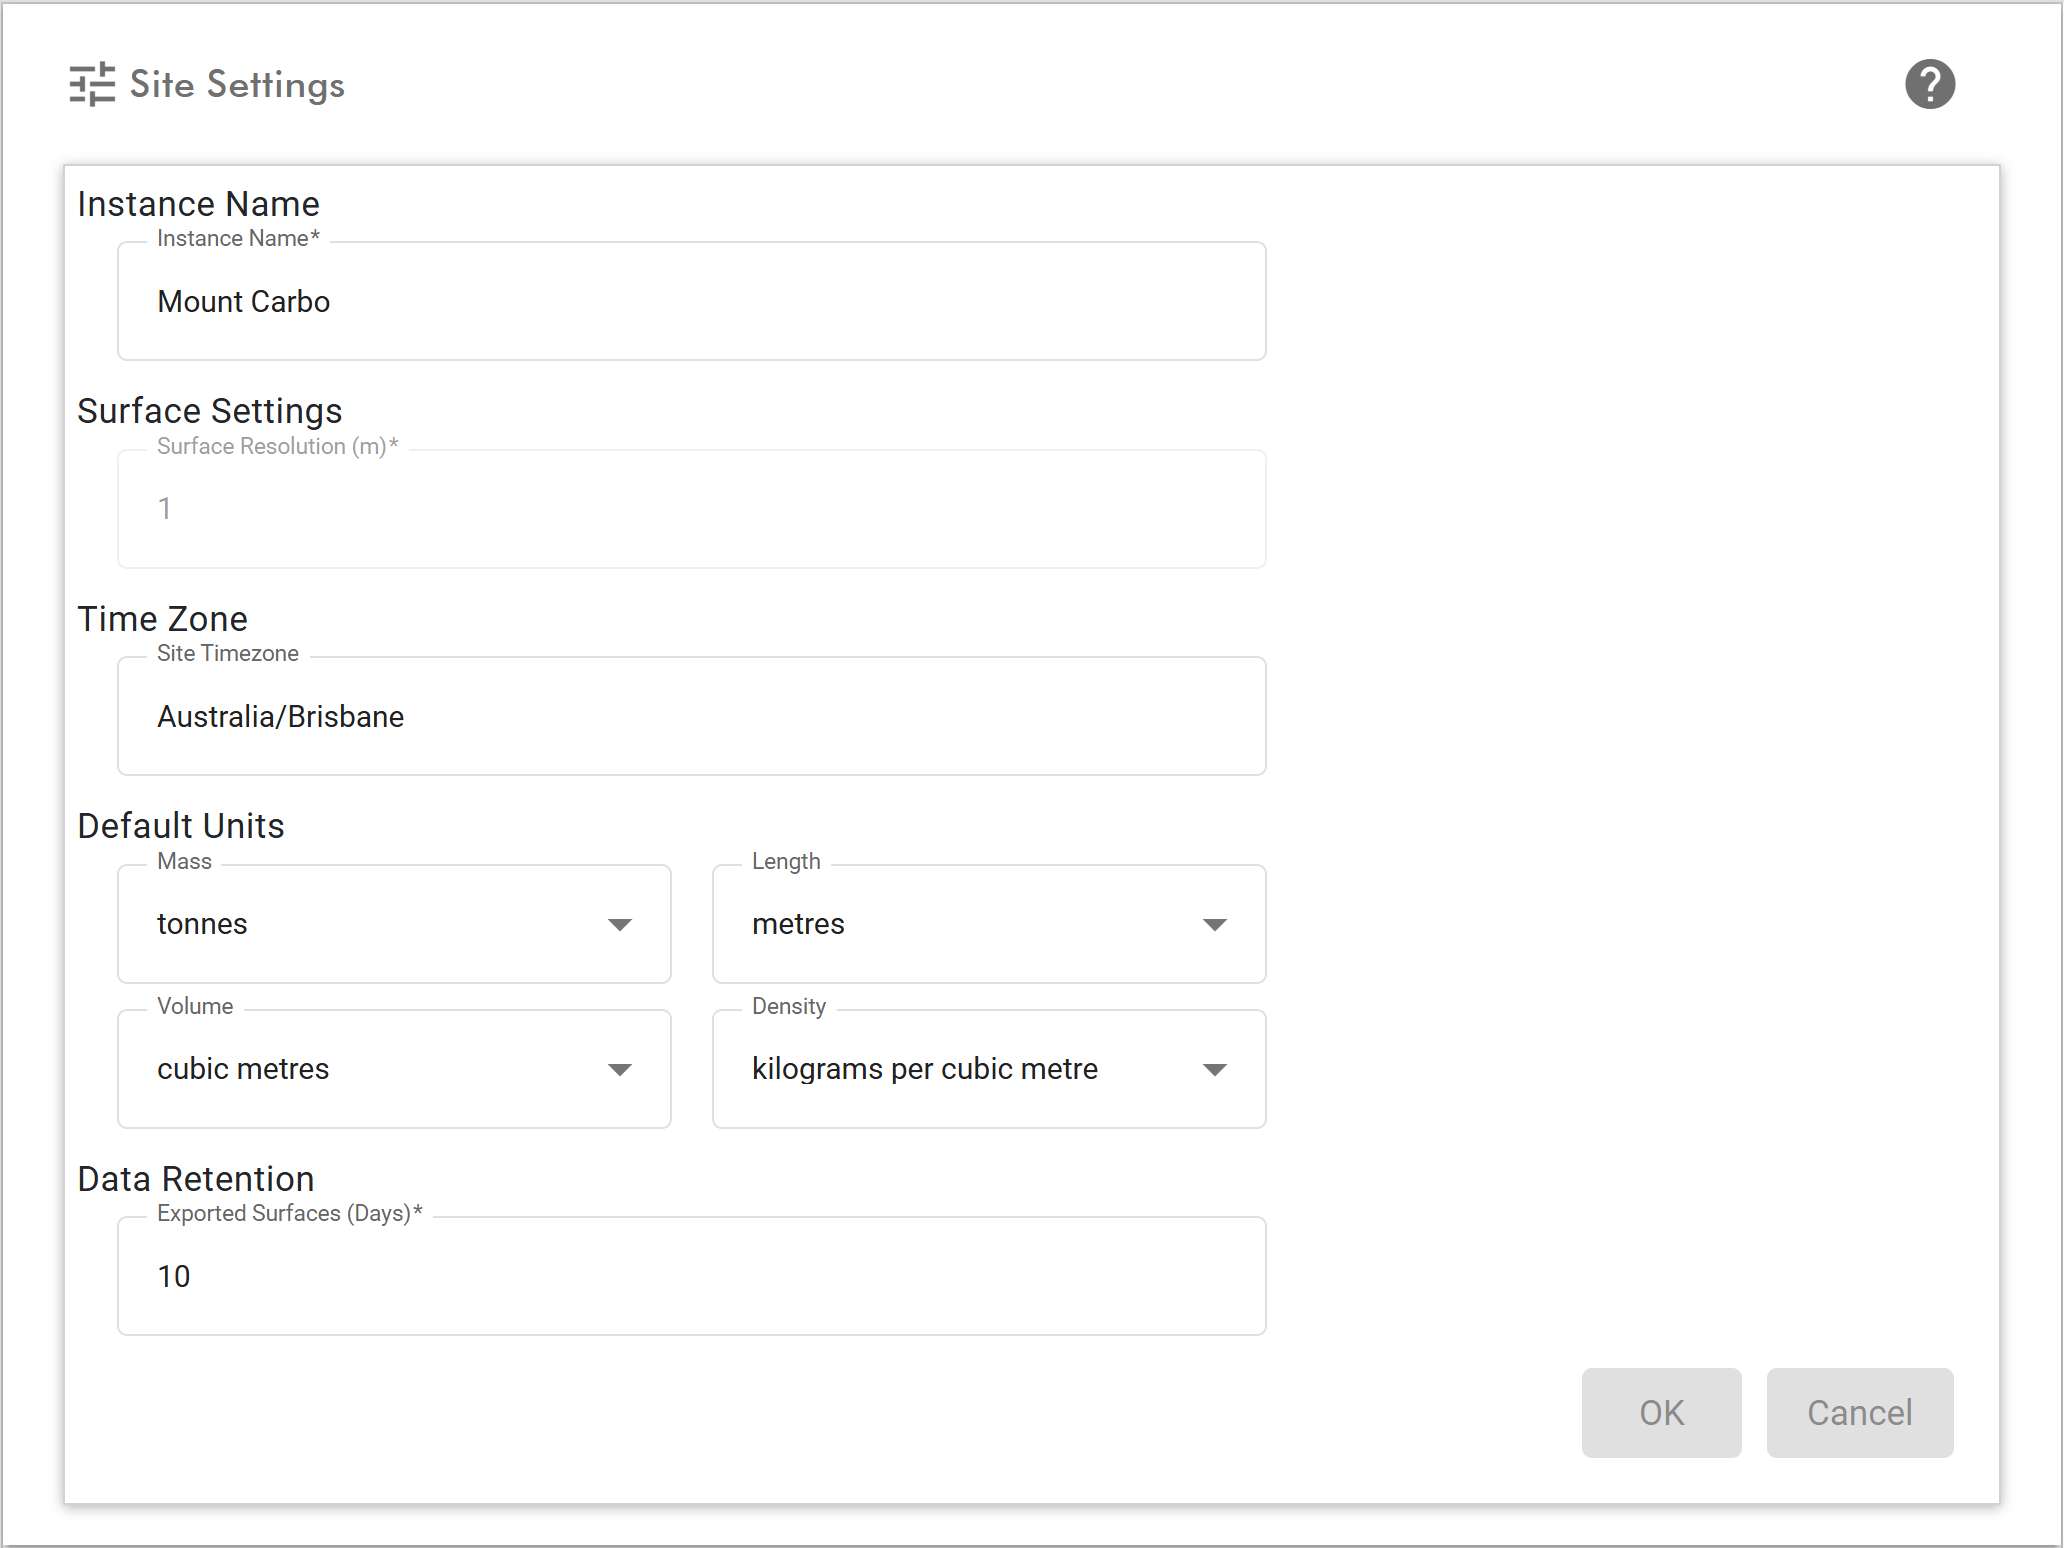Click the arrow beside tonnes

(620, 925)
